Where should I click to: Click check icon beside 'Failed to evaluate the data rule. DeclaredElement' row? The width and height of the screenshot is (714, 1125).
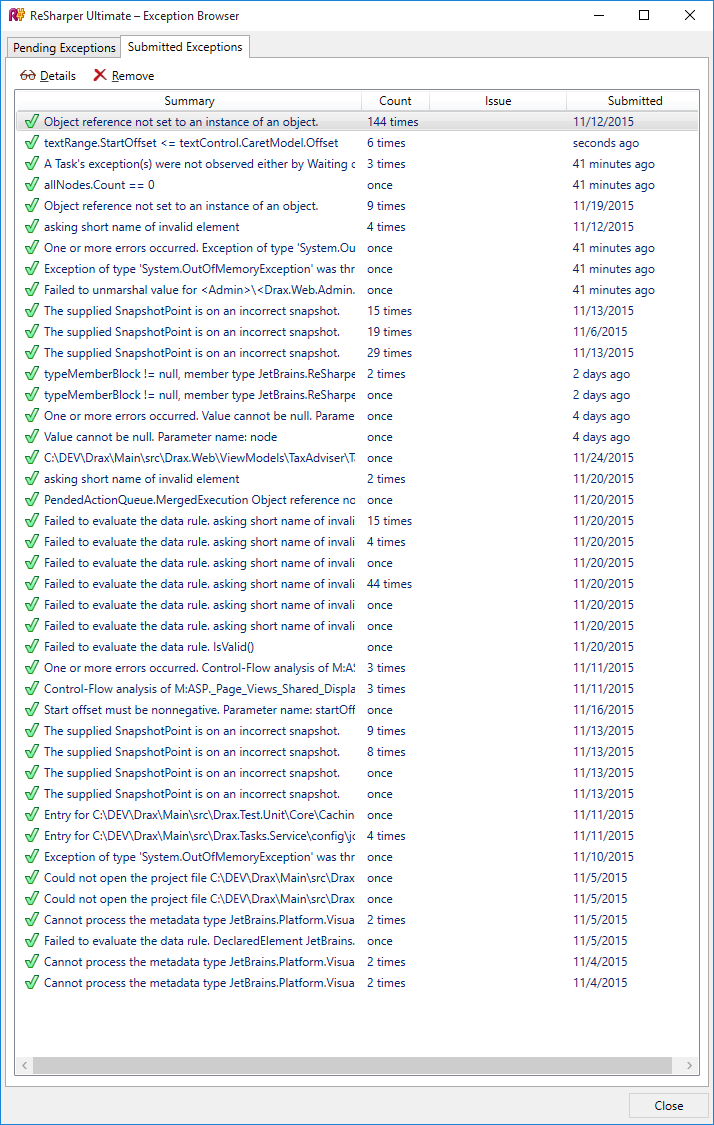pyautogui.click(x=32, y=941)
